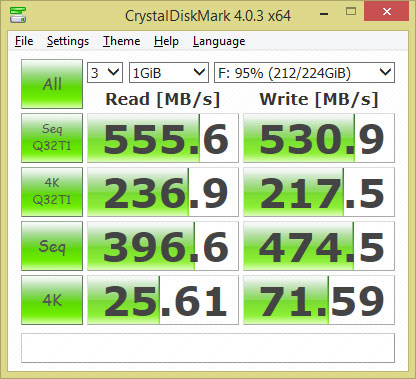Open the test size dropdown showing 1GiB

point(169,72)
